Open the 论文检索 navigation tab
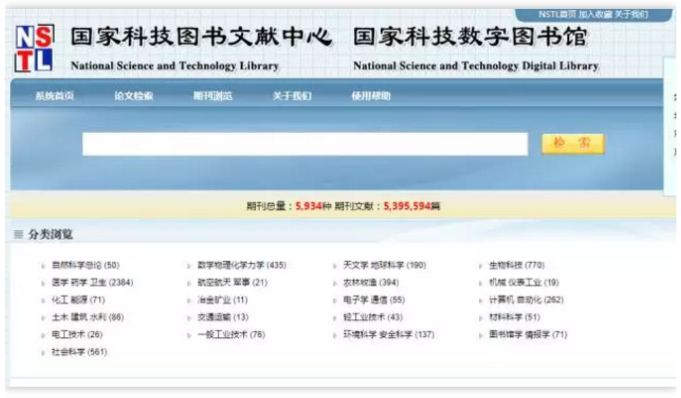681x398 pixels. pos(134,96)
